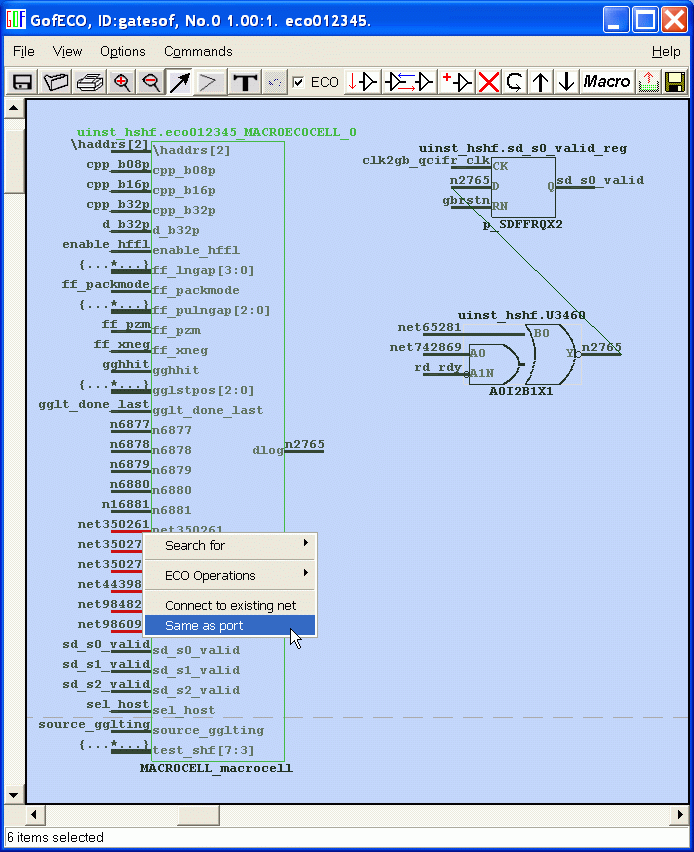694x852 pixels.
Task: Open the Help menu
Action: pyautogui.click(x=666, y=51)
